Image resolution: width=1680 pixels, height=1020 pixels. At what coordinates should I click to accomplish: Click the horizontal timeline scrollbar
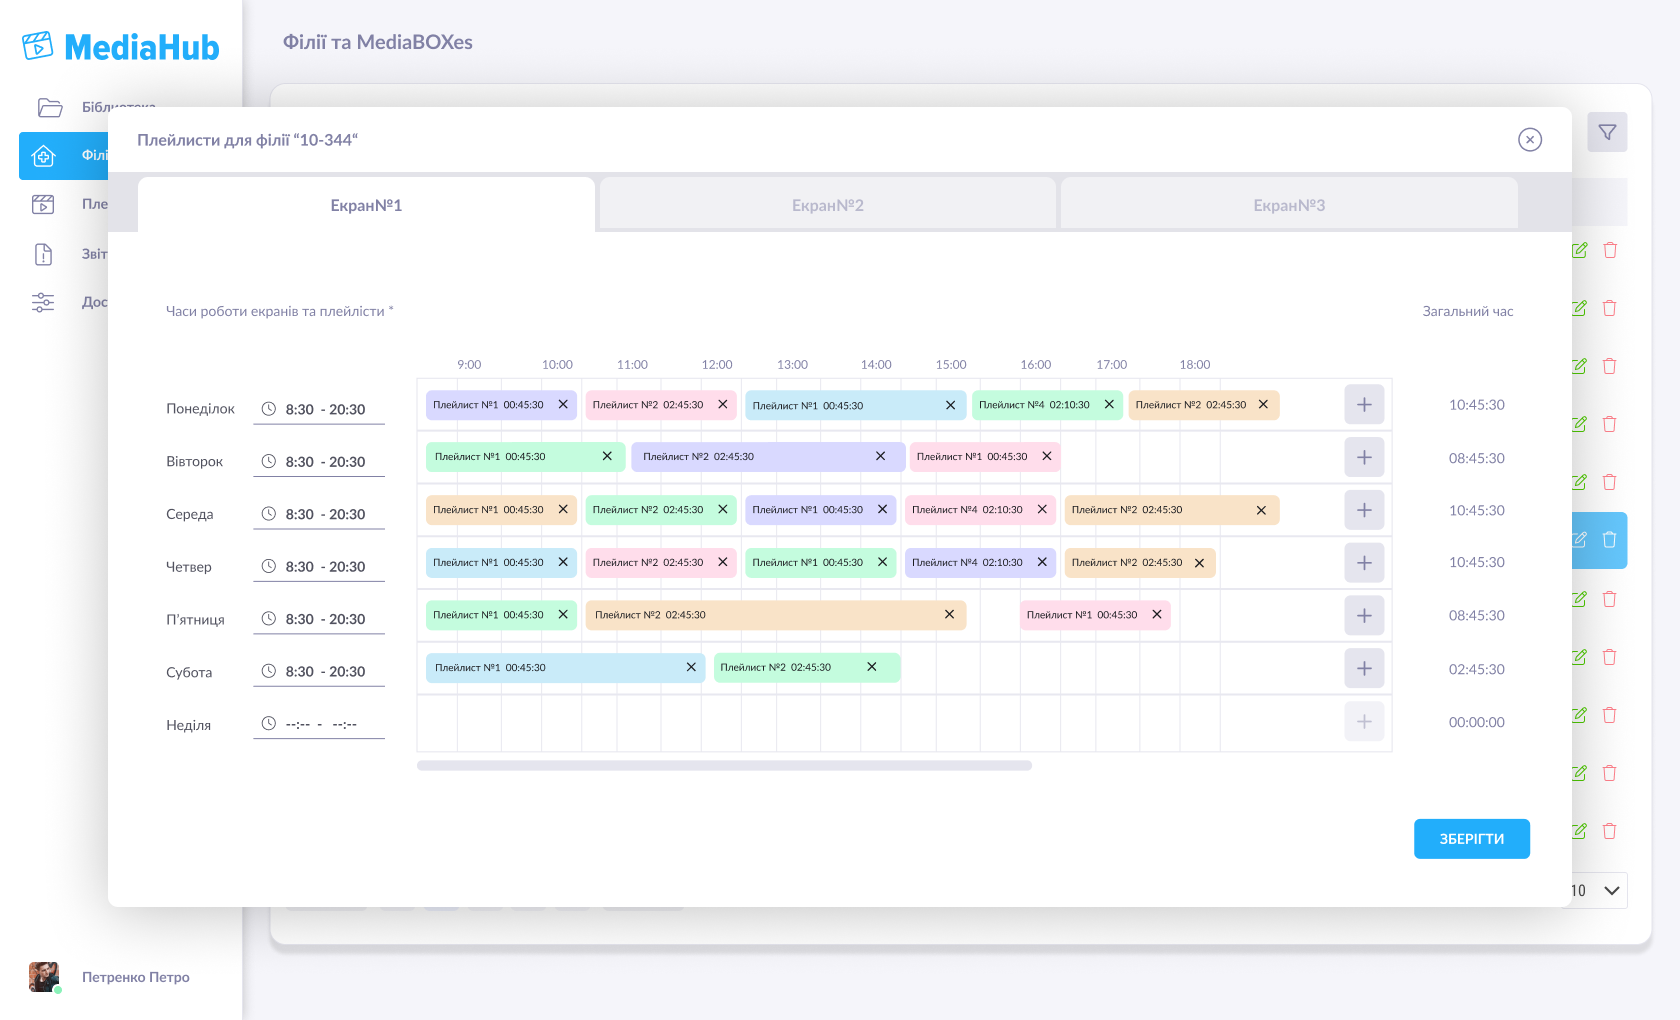tap(724, 766)
